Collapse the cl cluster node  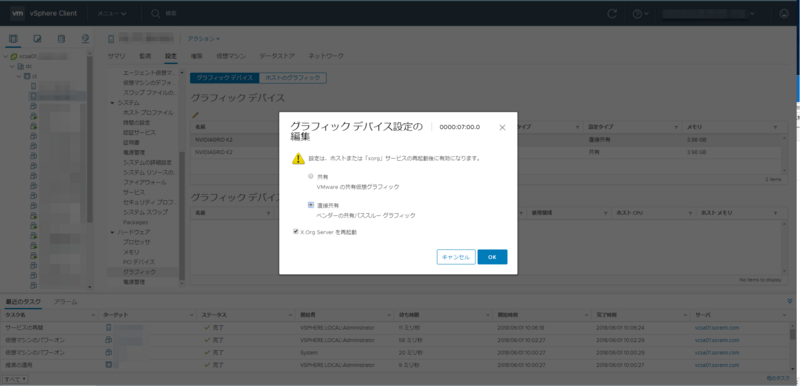click(19, 76)
